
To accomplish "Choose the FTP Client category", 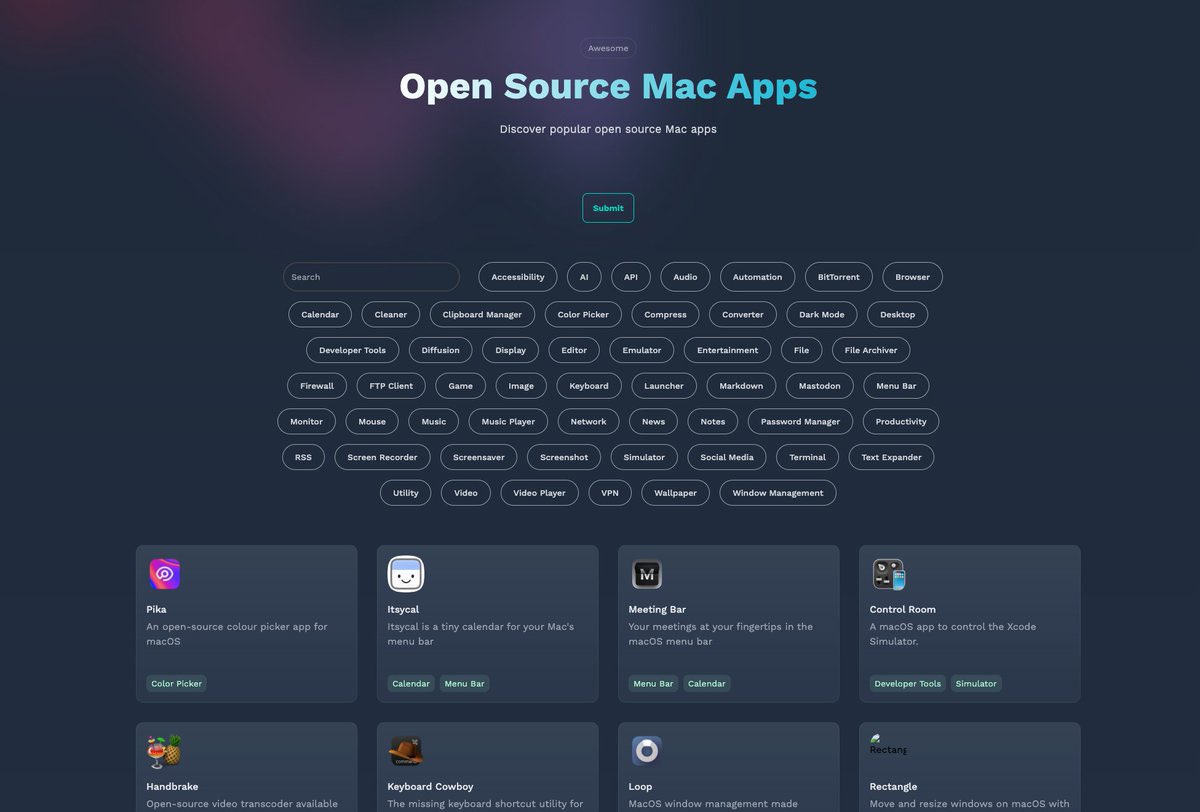I will (x=391, y=386).
